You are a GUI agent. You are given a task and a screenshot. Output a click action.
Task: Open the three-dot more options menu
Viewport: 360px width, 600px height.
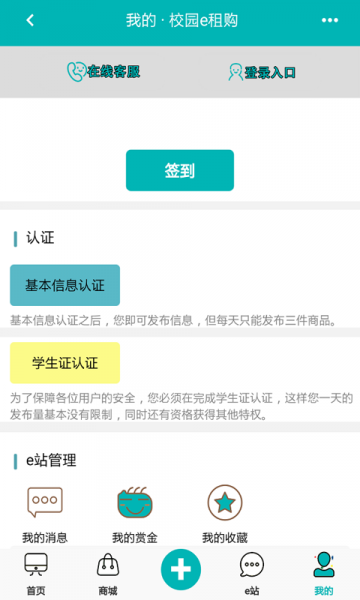click(x=329, y=20)
